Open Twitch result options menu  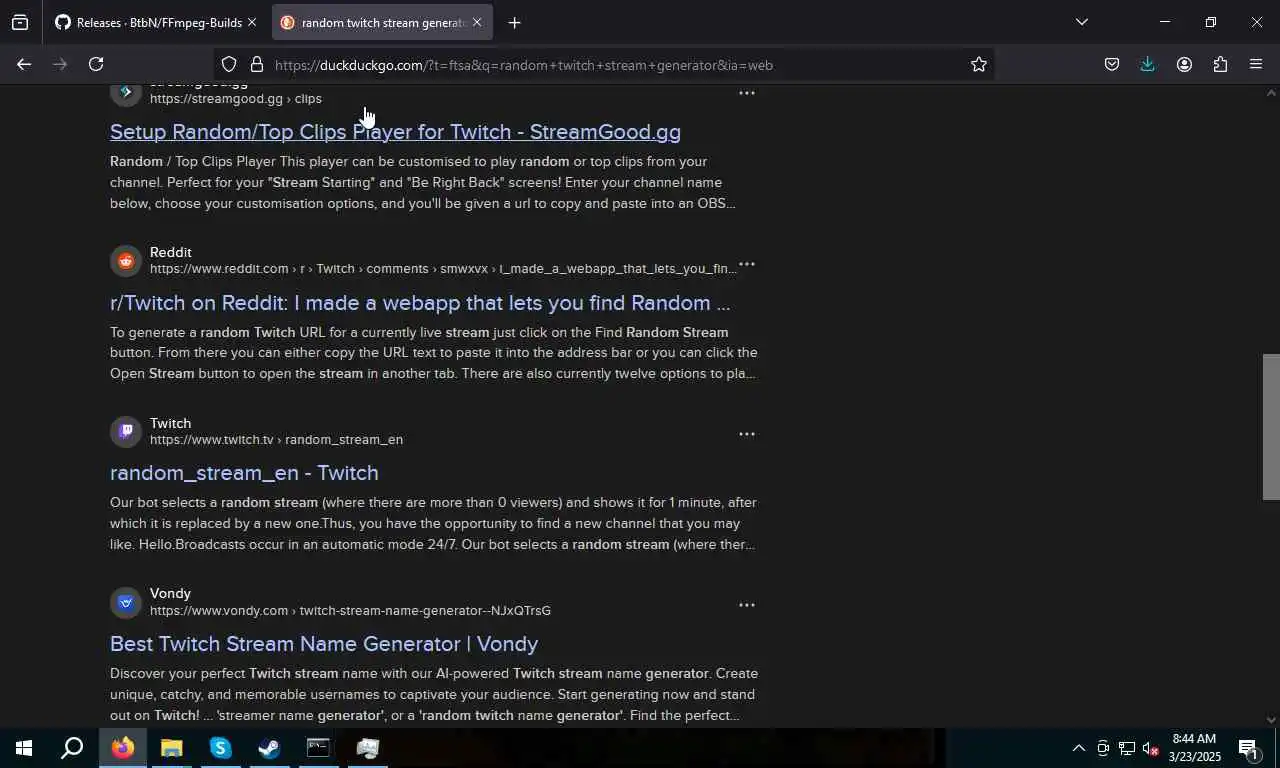pyautogui.click(x=746, y=434)
